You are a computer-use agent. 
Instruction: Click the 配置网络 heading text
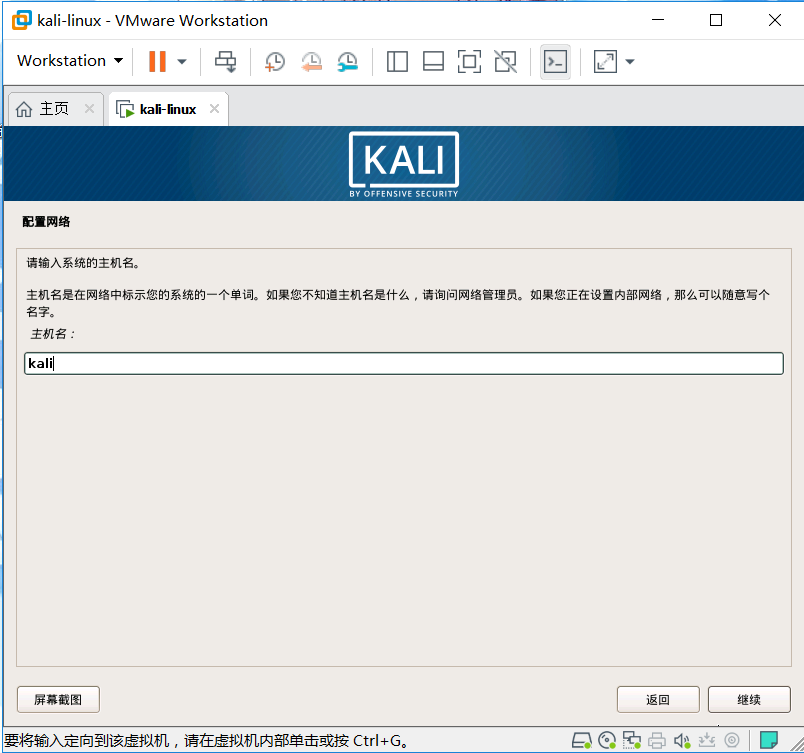tap(46, 222)
